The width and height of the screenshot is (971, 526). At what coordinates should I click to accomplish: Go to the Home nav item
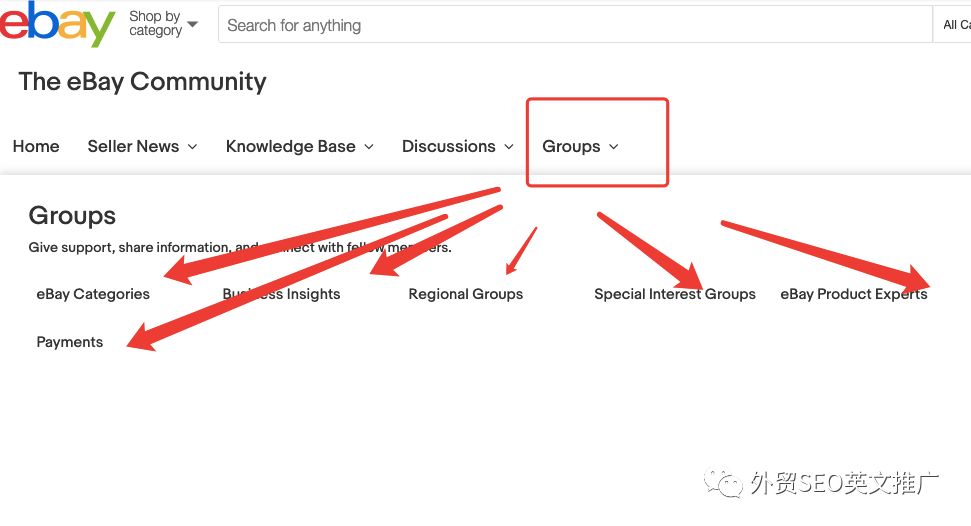pyautogui.click(x=36, y=146)
